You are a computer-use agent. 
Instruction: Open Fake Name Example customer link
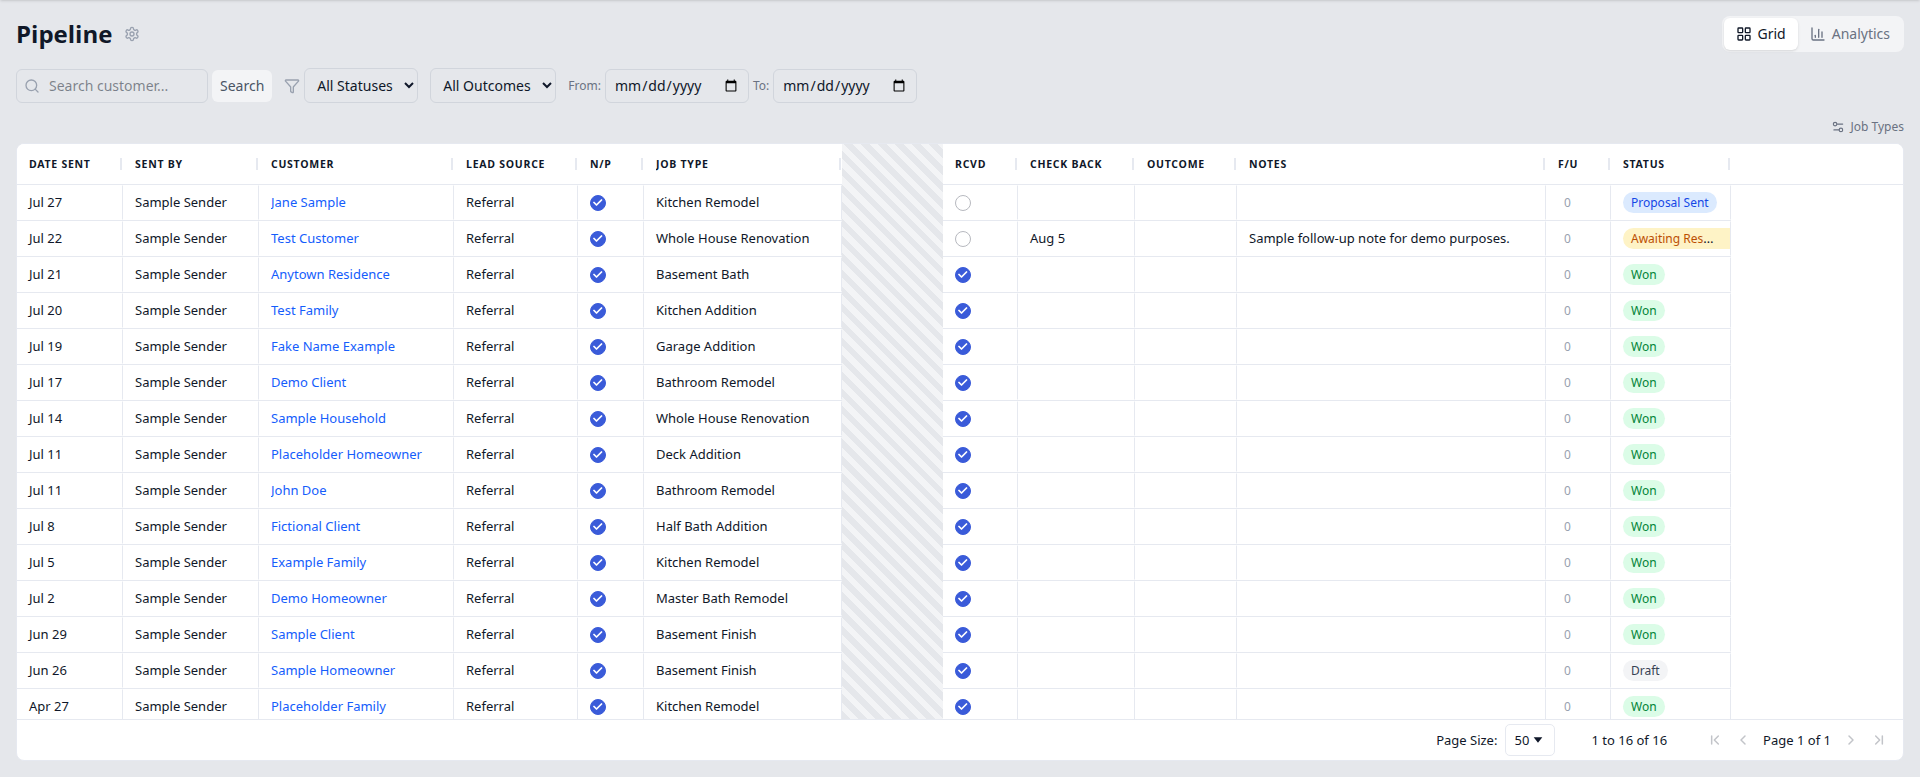333,346
